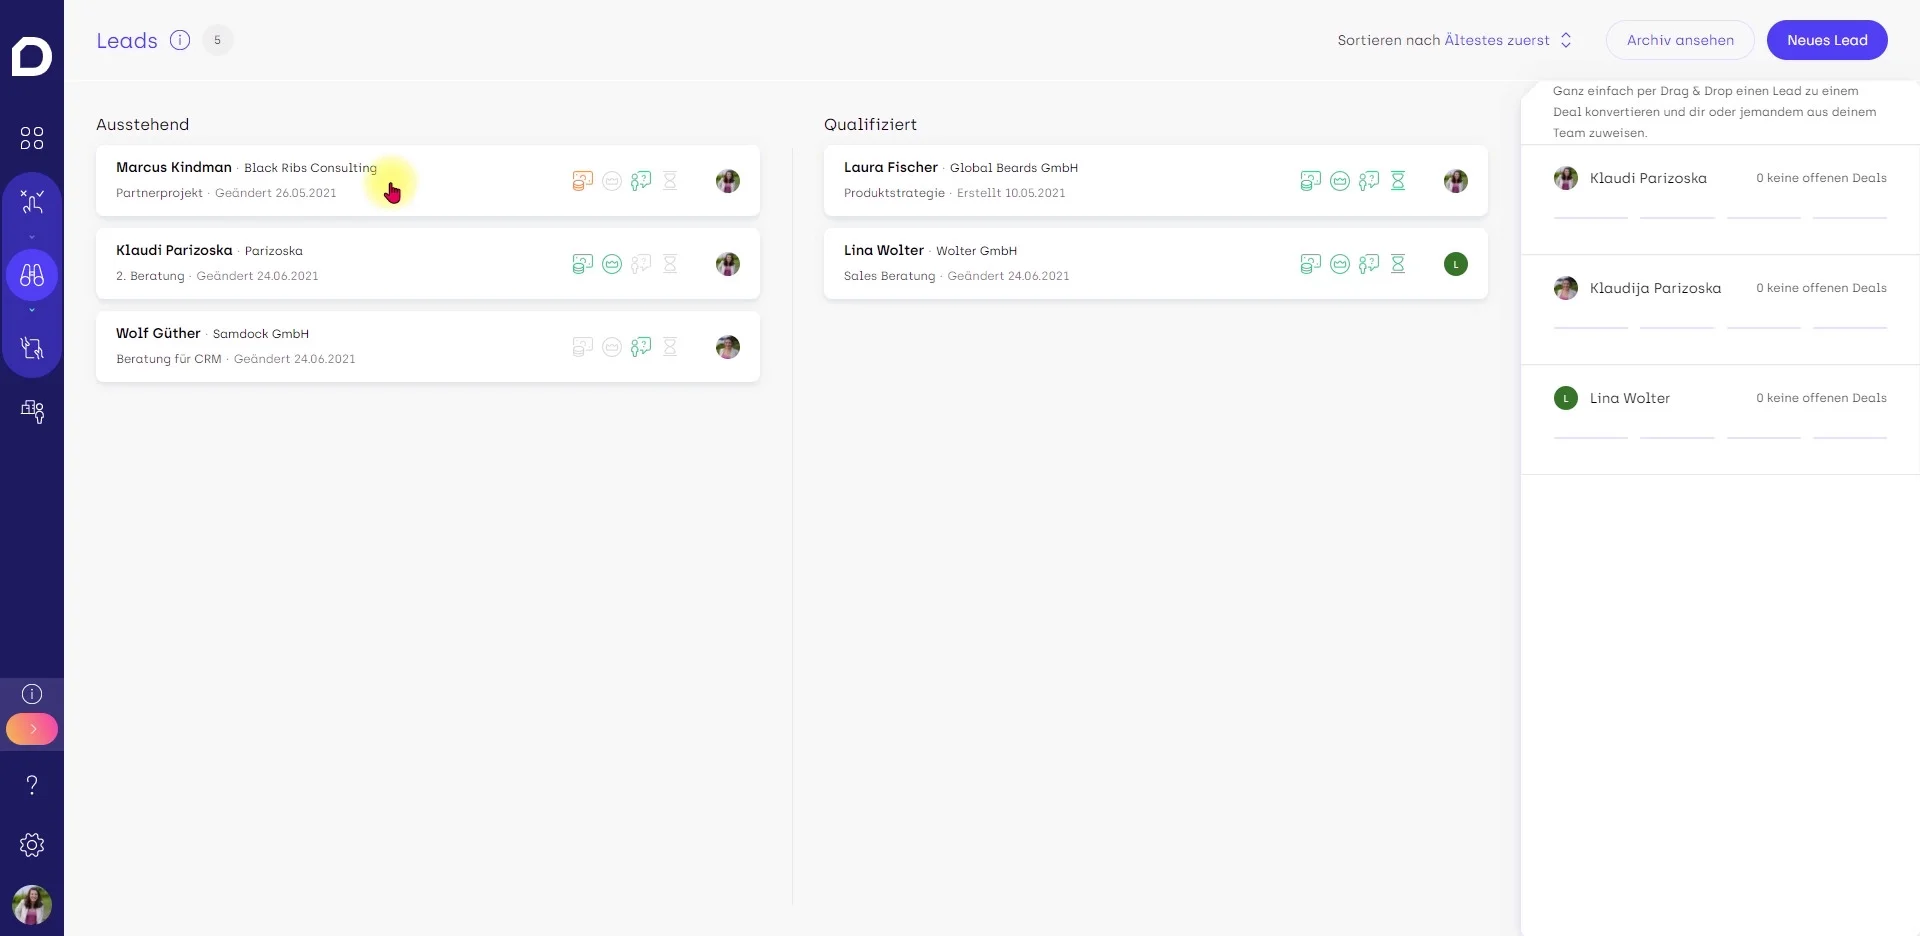Click owner avatar on Laura Fischer card
The width and height of the screenshot is (1920, 936).
pos(1456,181)
